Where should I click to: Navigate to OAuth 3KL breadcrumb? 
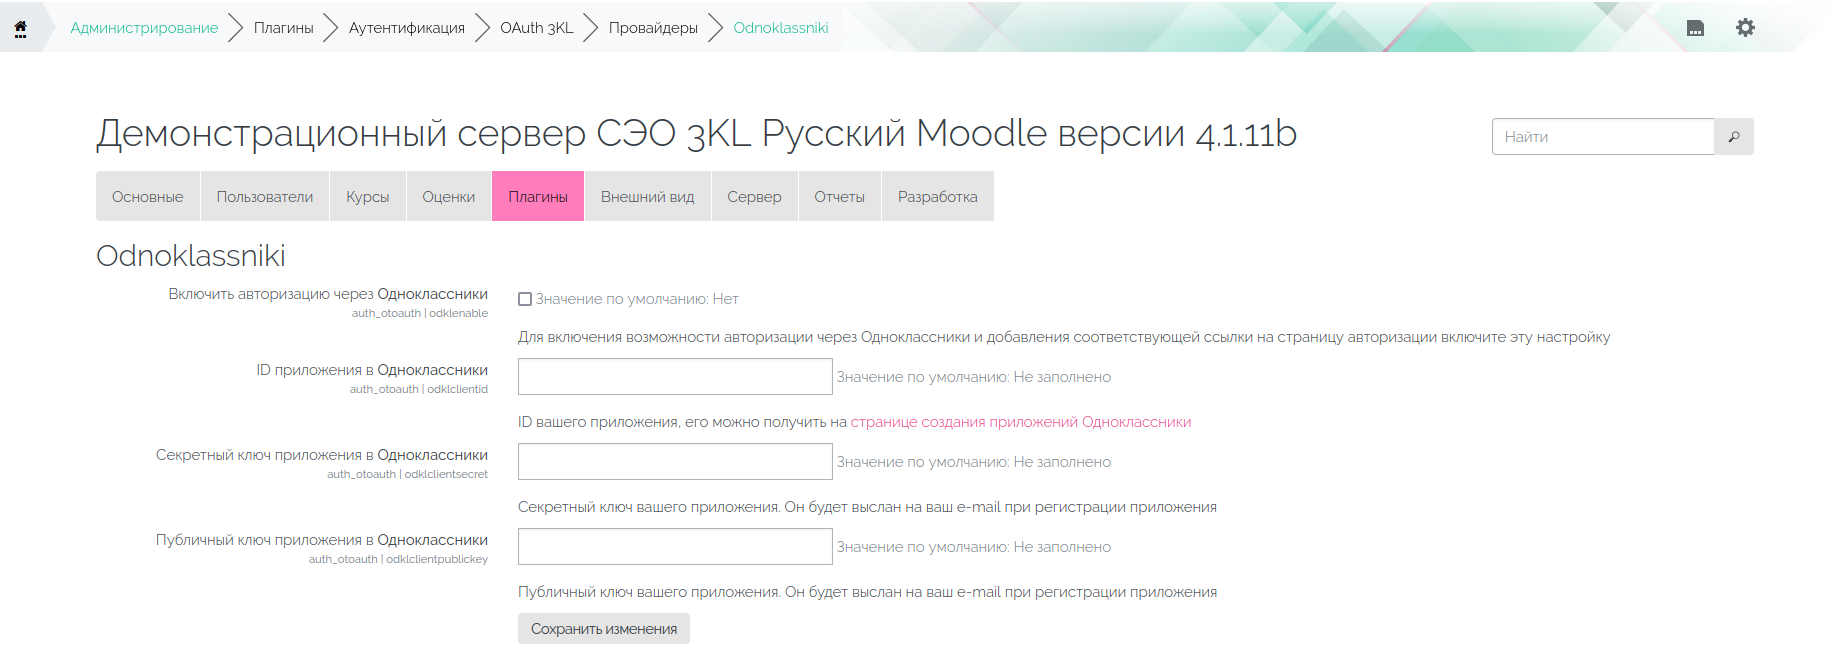537,28
